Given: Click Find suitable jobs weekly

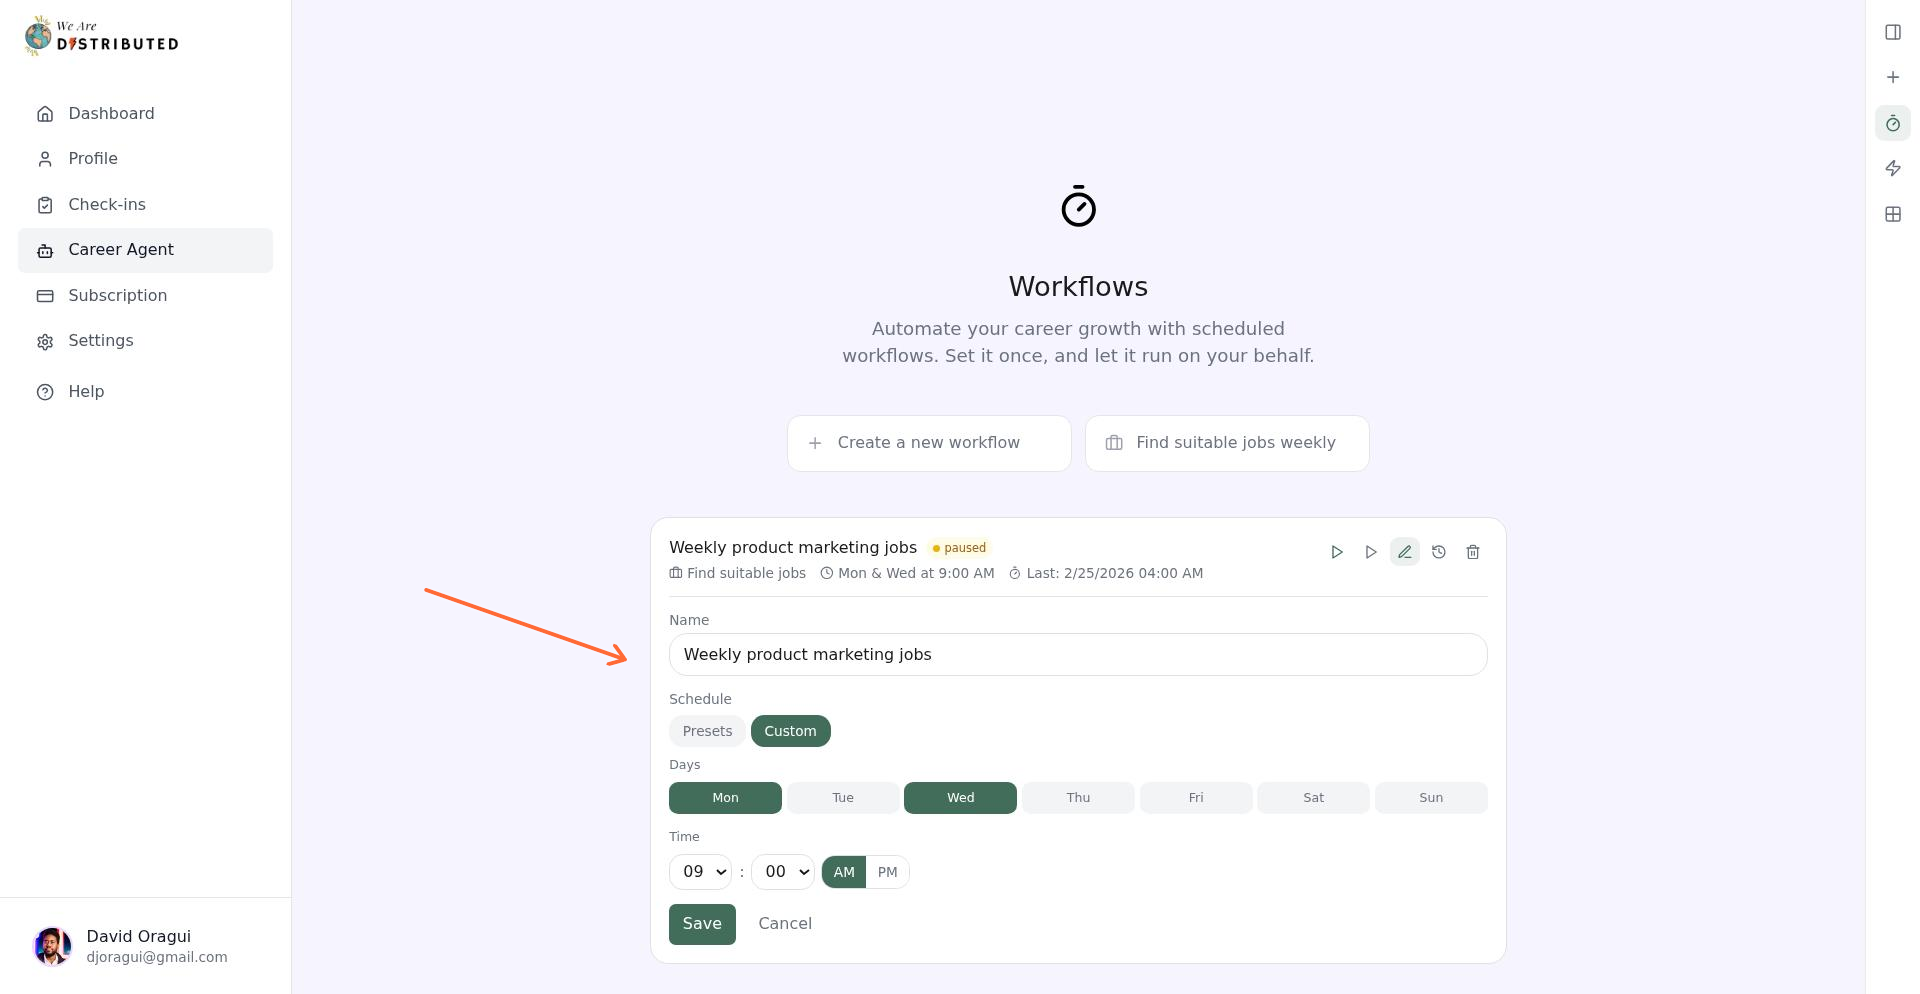Looking at the screenshot, I should click(x=1227, y=442).
